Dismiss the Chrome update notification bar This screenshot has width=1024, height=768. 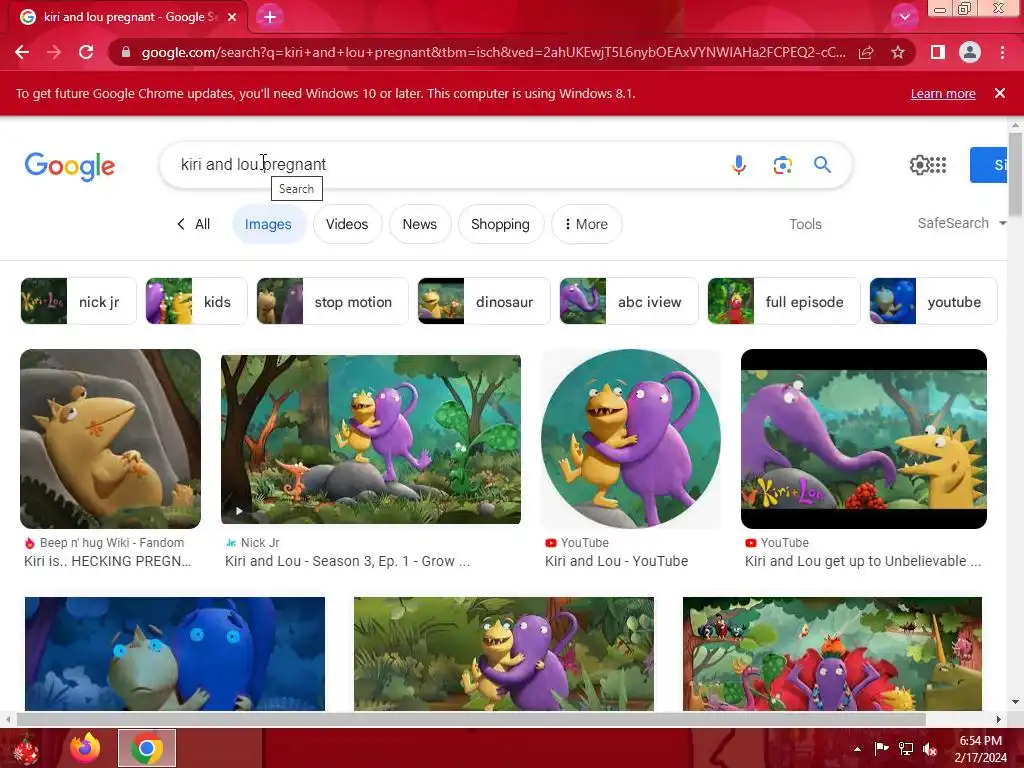(1000, 93)
